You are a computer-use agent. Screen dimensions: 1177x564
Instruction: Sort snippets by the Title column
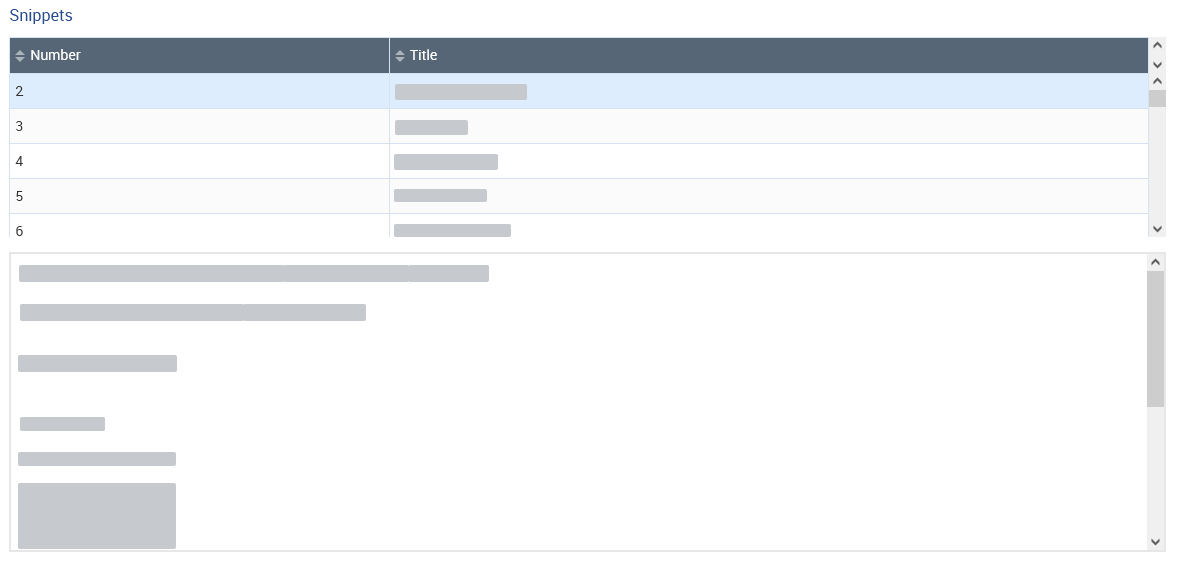point(424,56)
